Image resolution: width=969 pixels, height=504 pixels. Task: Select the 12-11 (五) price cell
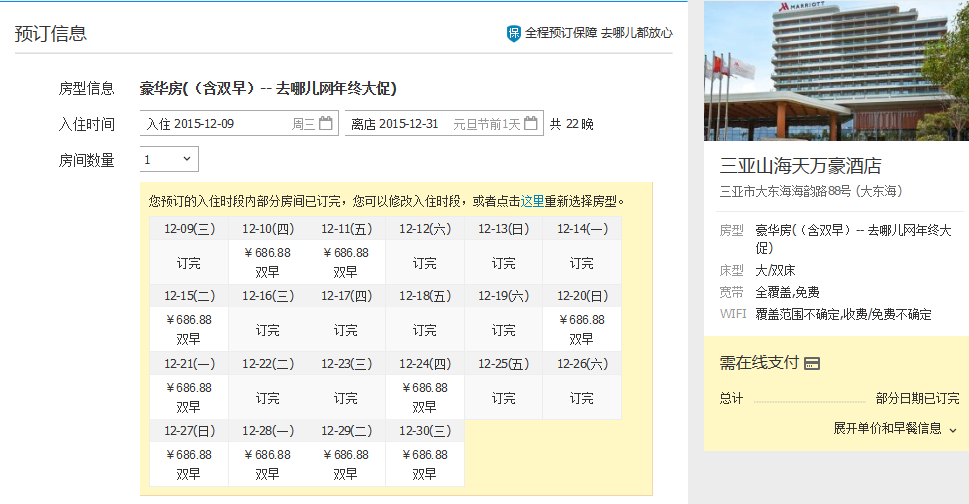(x=346, y=262)
